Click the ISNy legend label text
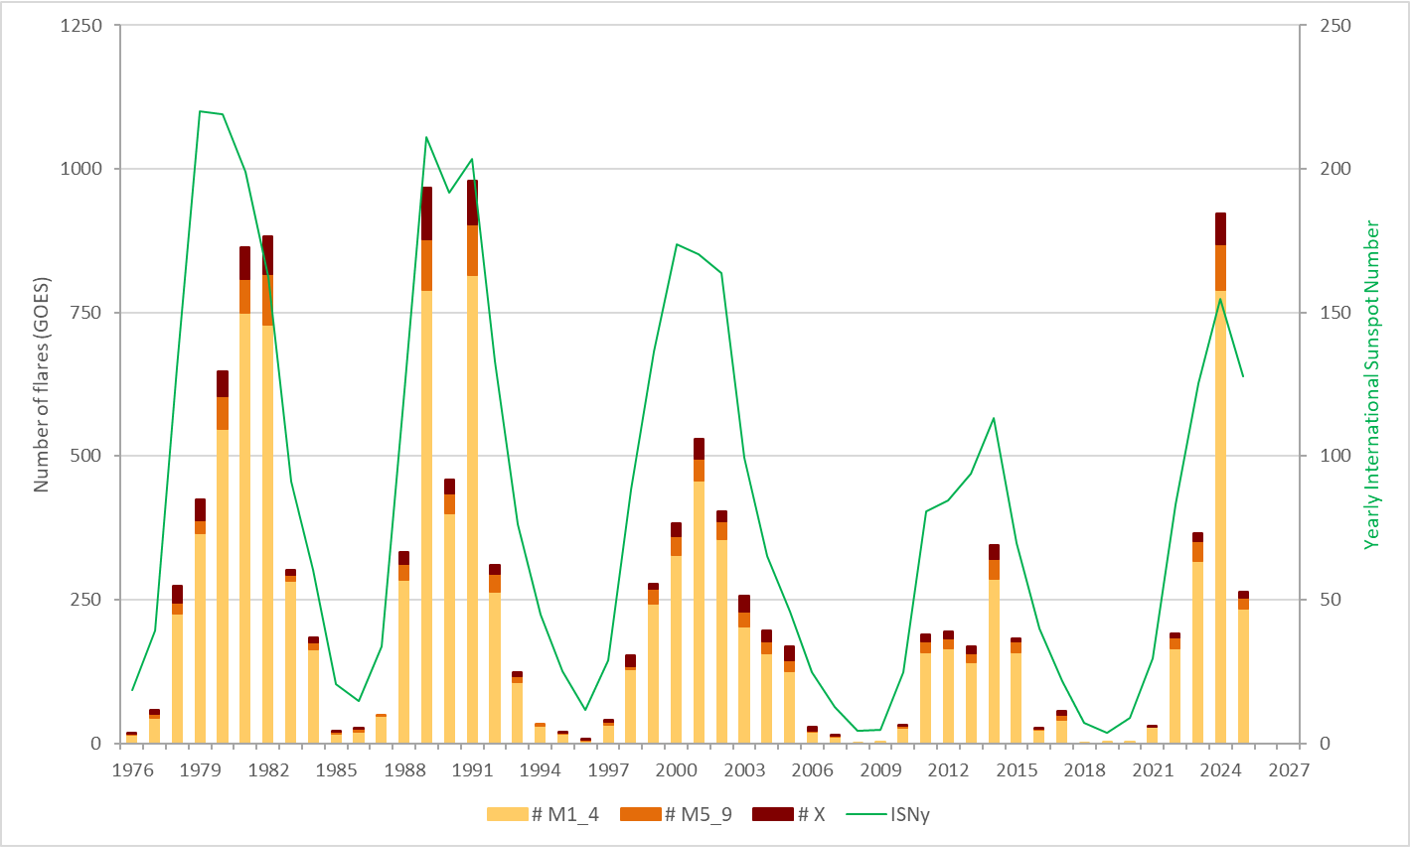The width and height of the screenshot is (1410, 847). (910, 814)
